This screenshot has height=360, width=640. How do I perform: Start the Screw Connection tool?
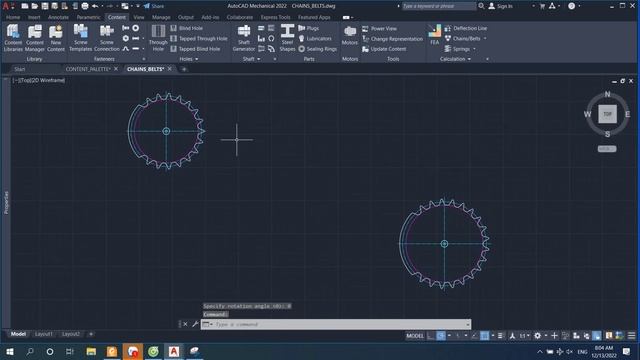[x=107, y=38]
